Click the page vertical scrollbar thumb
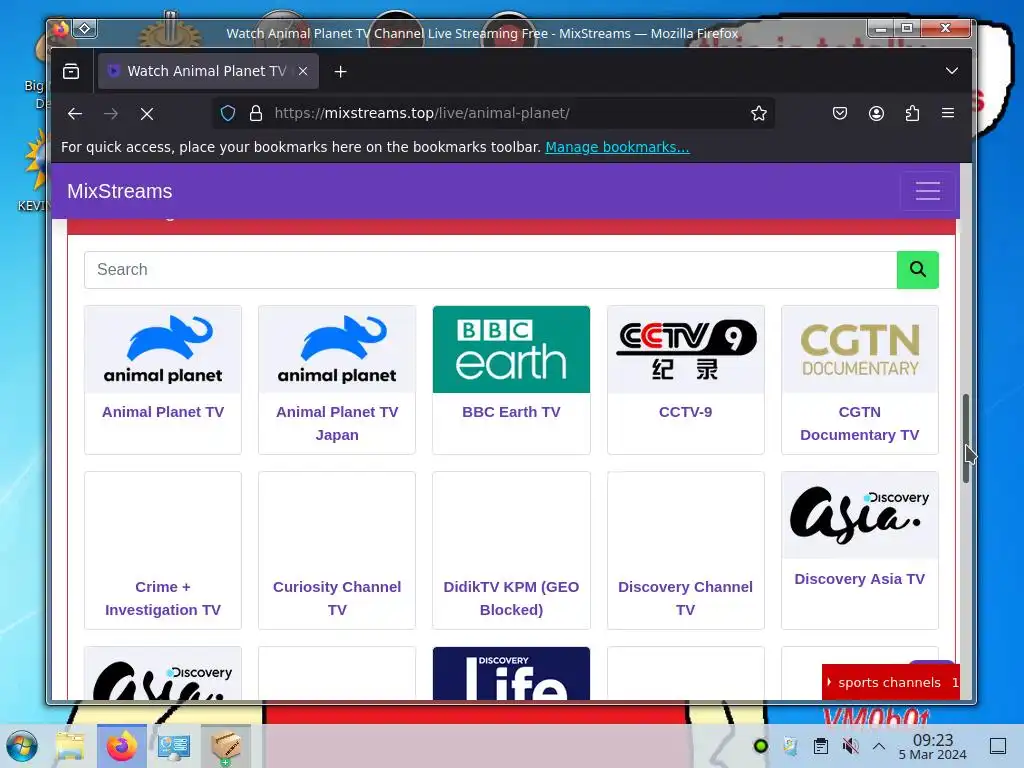The image size is (1024, 768). (966, 439)
